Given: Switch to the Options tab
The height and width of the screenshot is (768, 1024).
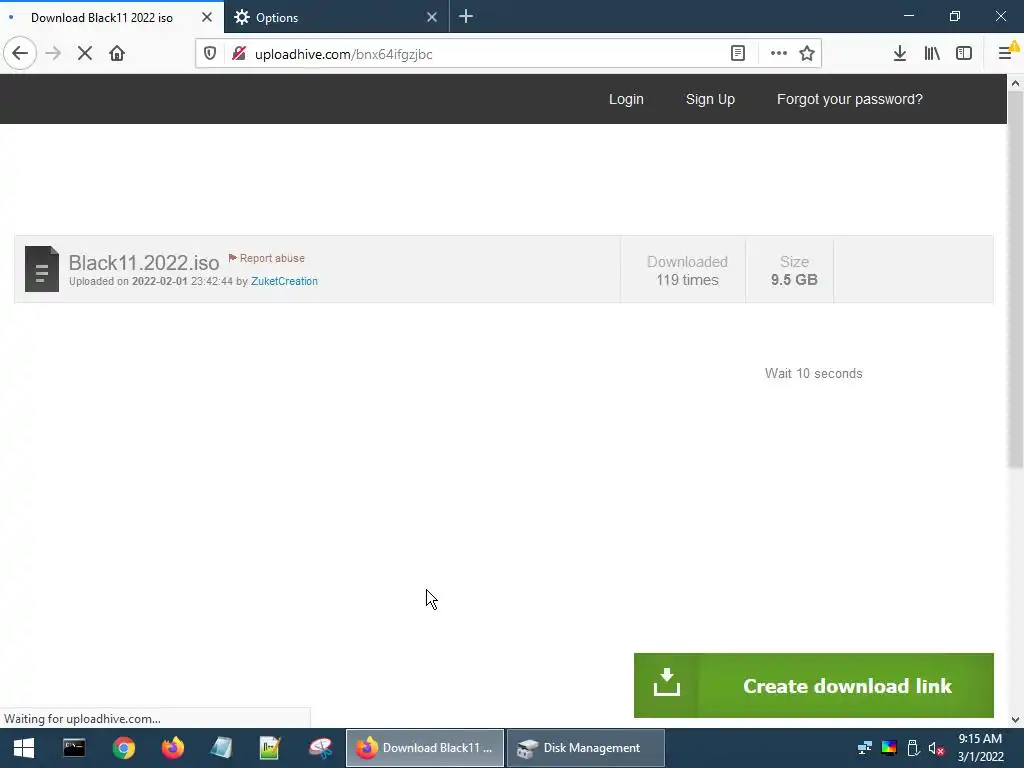Looking at the screenshot, I should point(336,17).
